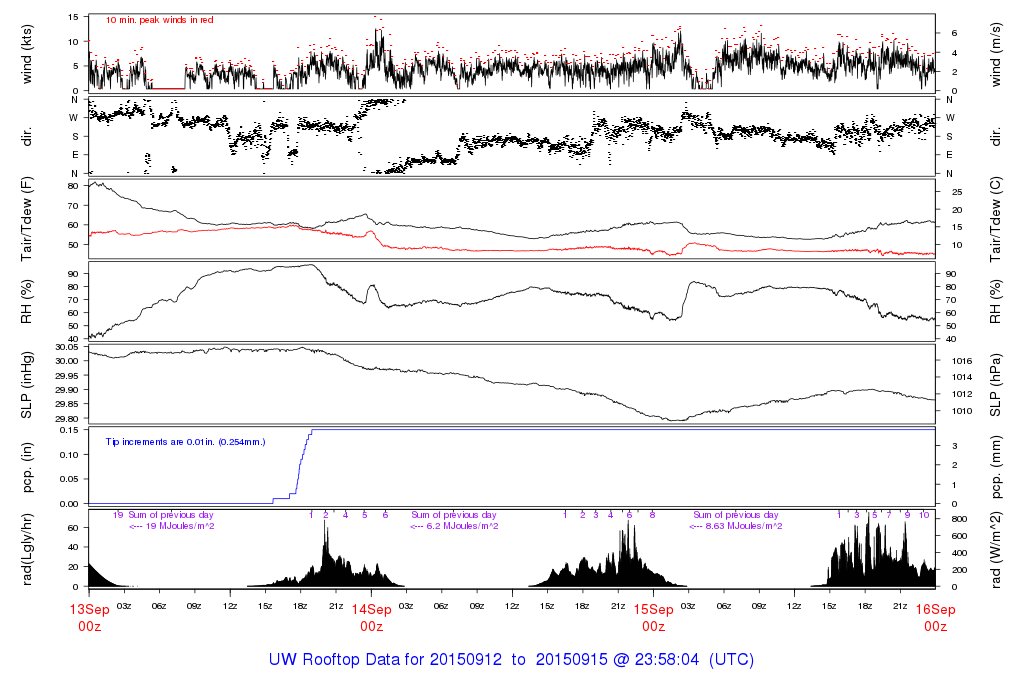Click the '16Sep' date label

tap(935, 610)
